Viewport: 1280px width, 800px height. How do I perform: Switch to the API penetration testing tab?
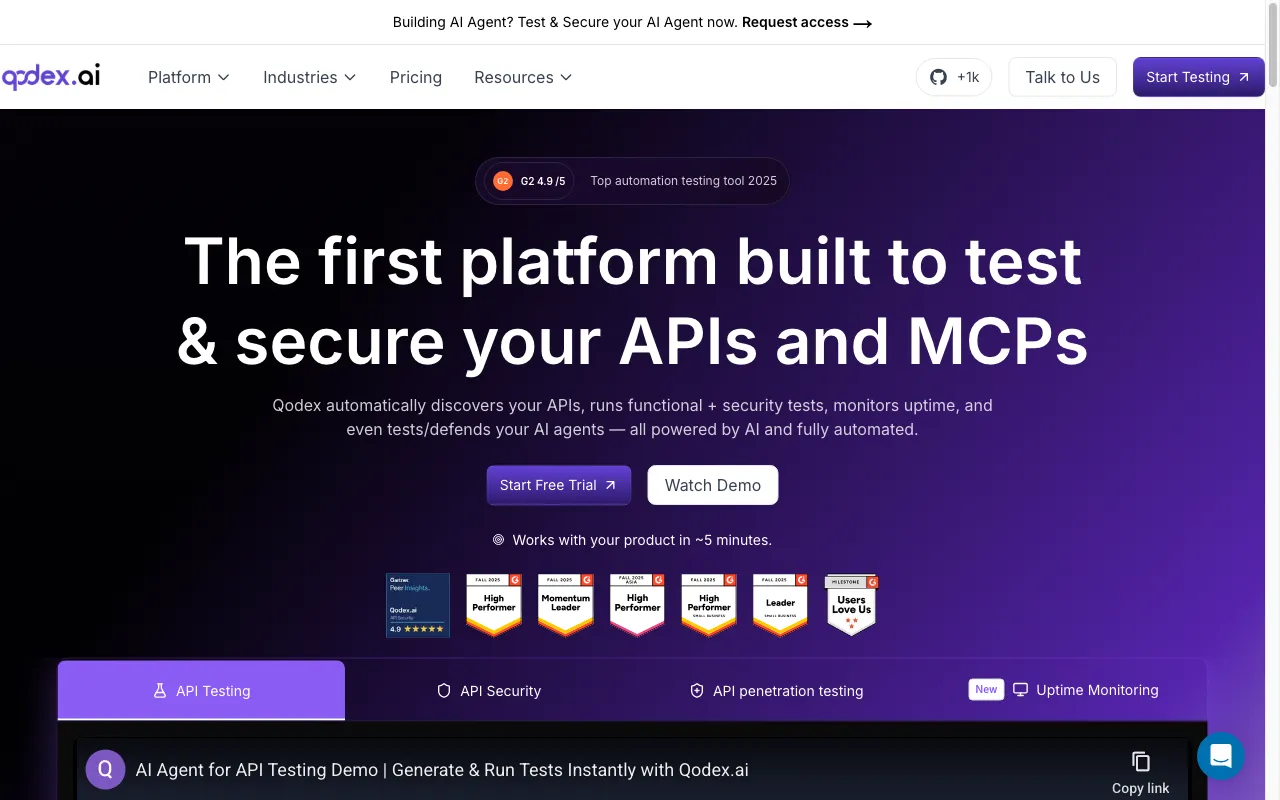click(777, 690)
